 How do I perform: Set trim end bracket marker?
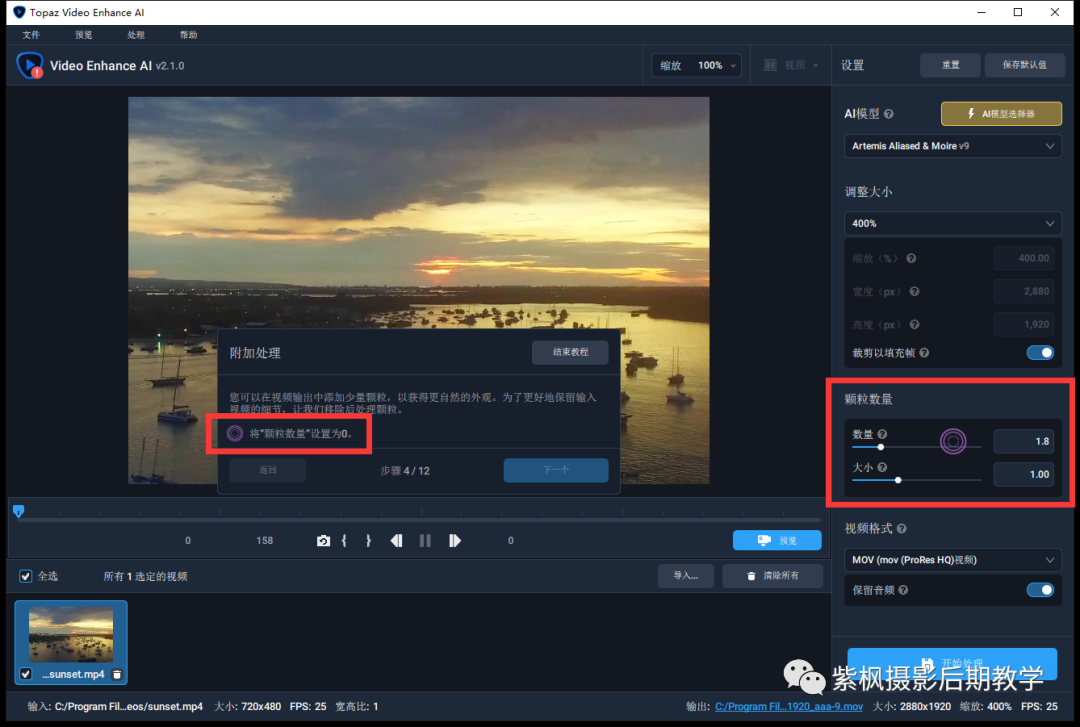pos(368,541)
